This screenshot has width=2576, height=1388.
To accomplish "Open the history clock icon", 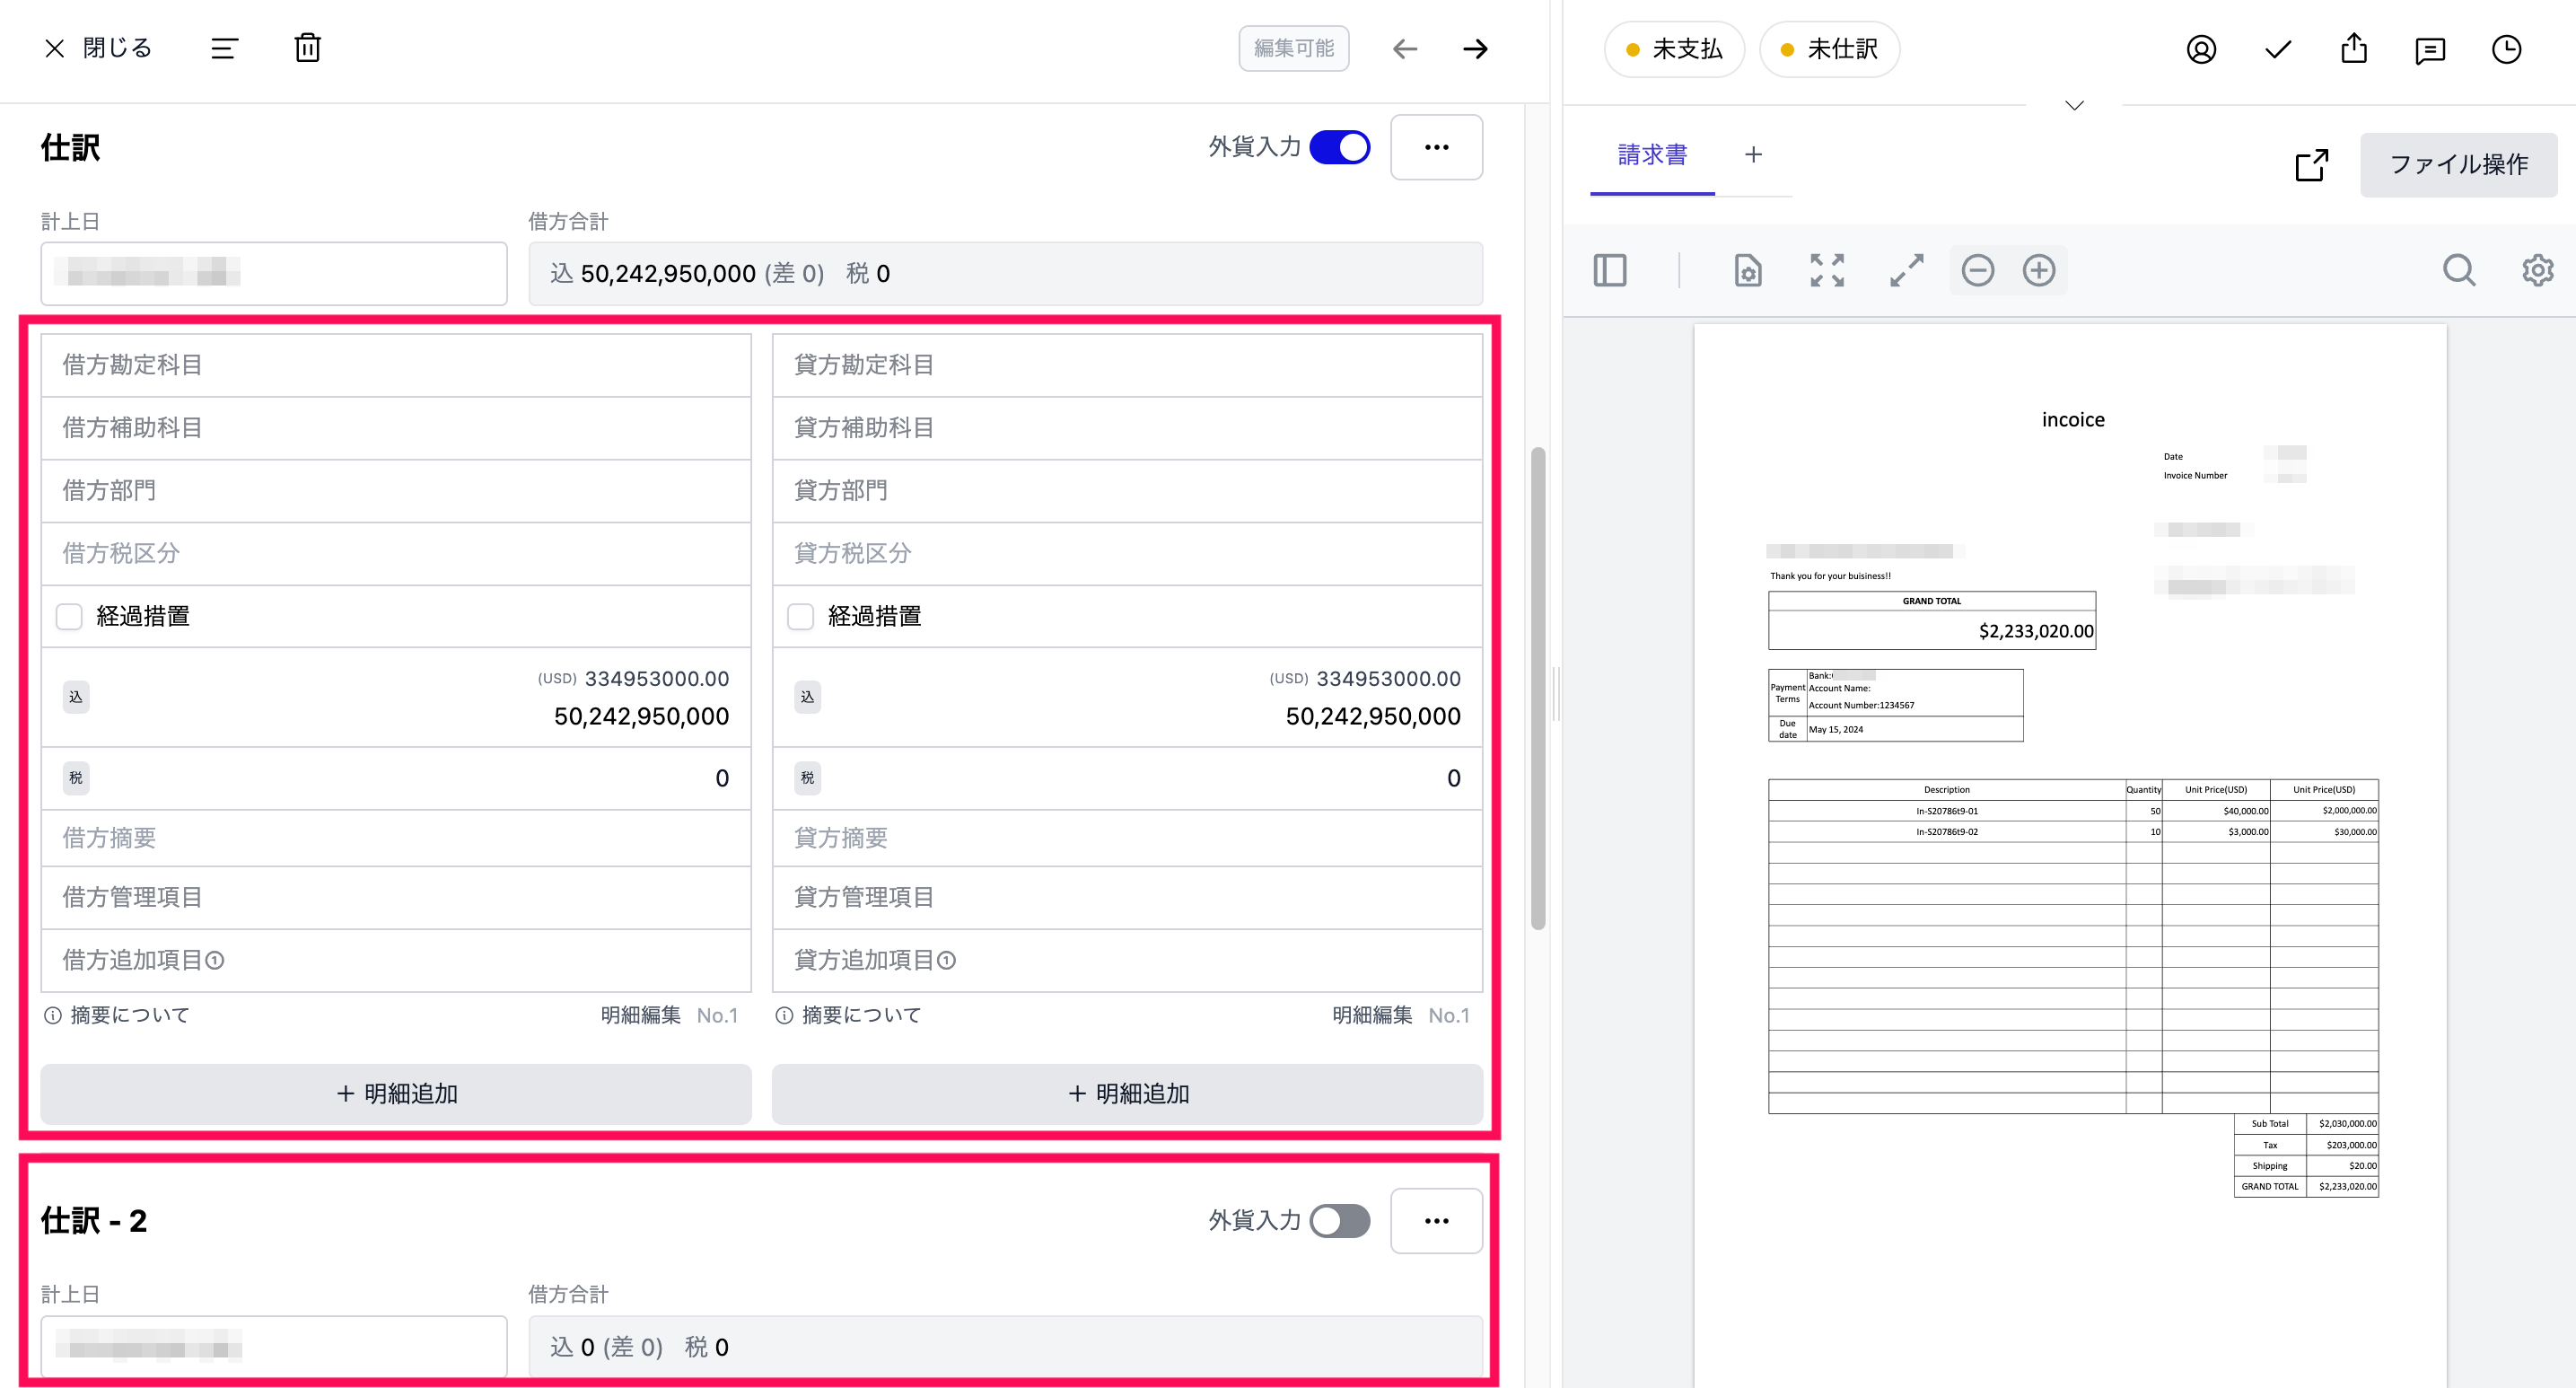I will coord(2506,49).
